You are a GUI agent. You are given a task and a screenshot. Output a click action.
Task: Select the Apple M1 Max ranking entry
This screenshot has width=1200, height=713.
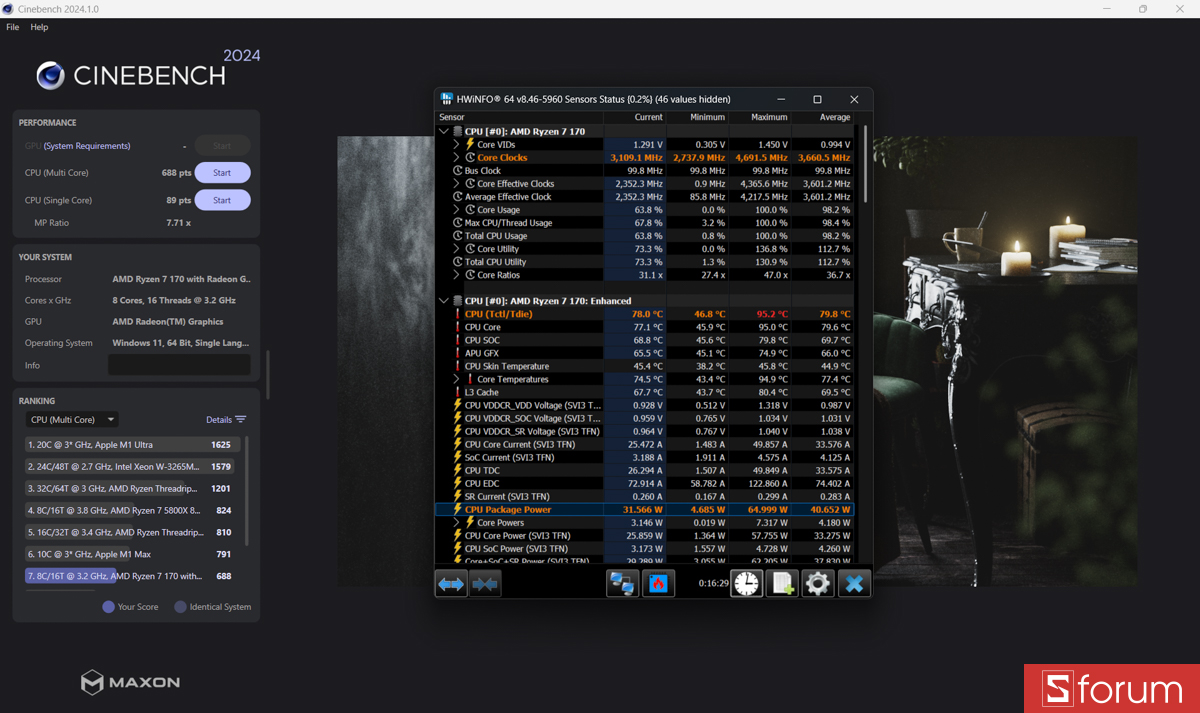coord(130,554)
